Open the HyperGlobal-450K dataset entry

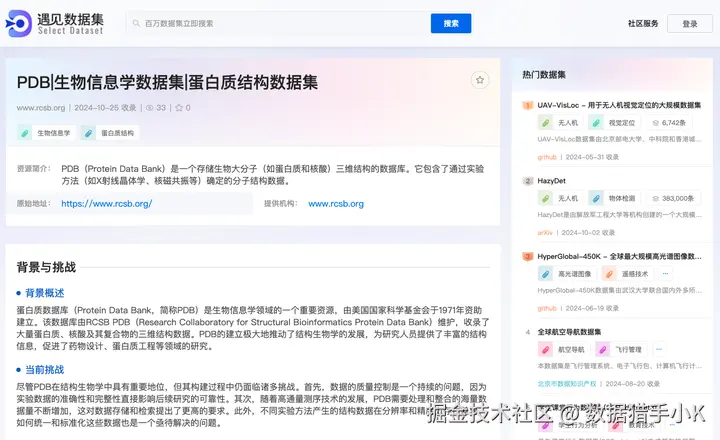[619, 256]
